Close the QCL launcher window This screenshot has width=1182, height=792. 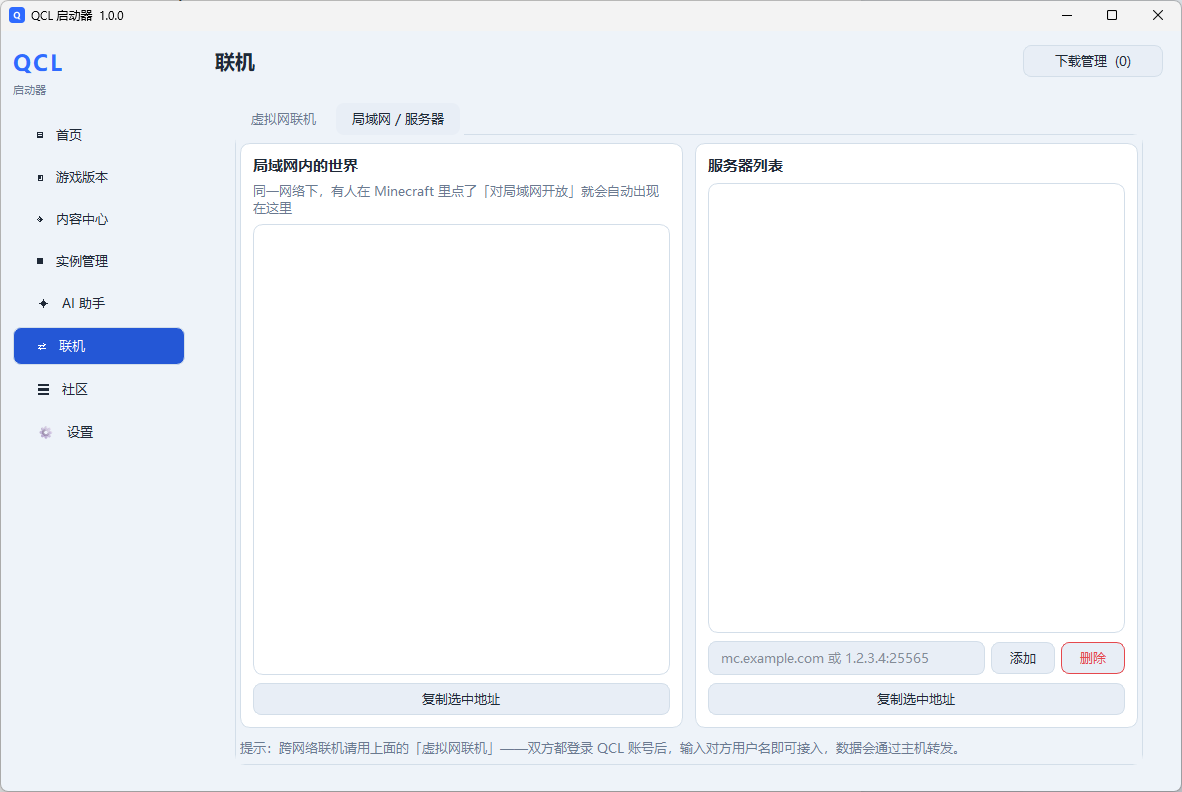point(1158,15)
